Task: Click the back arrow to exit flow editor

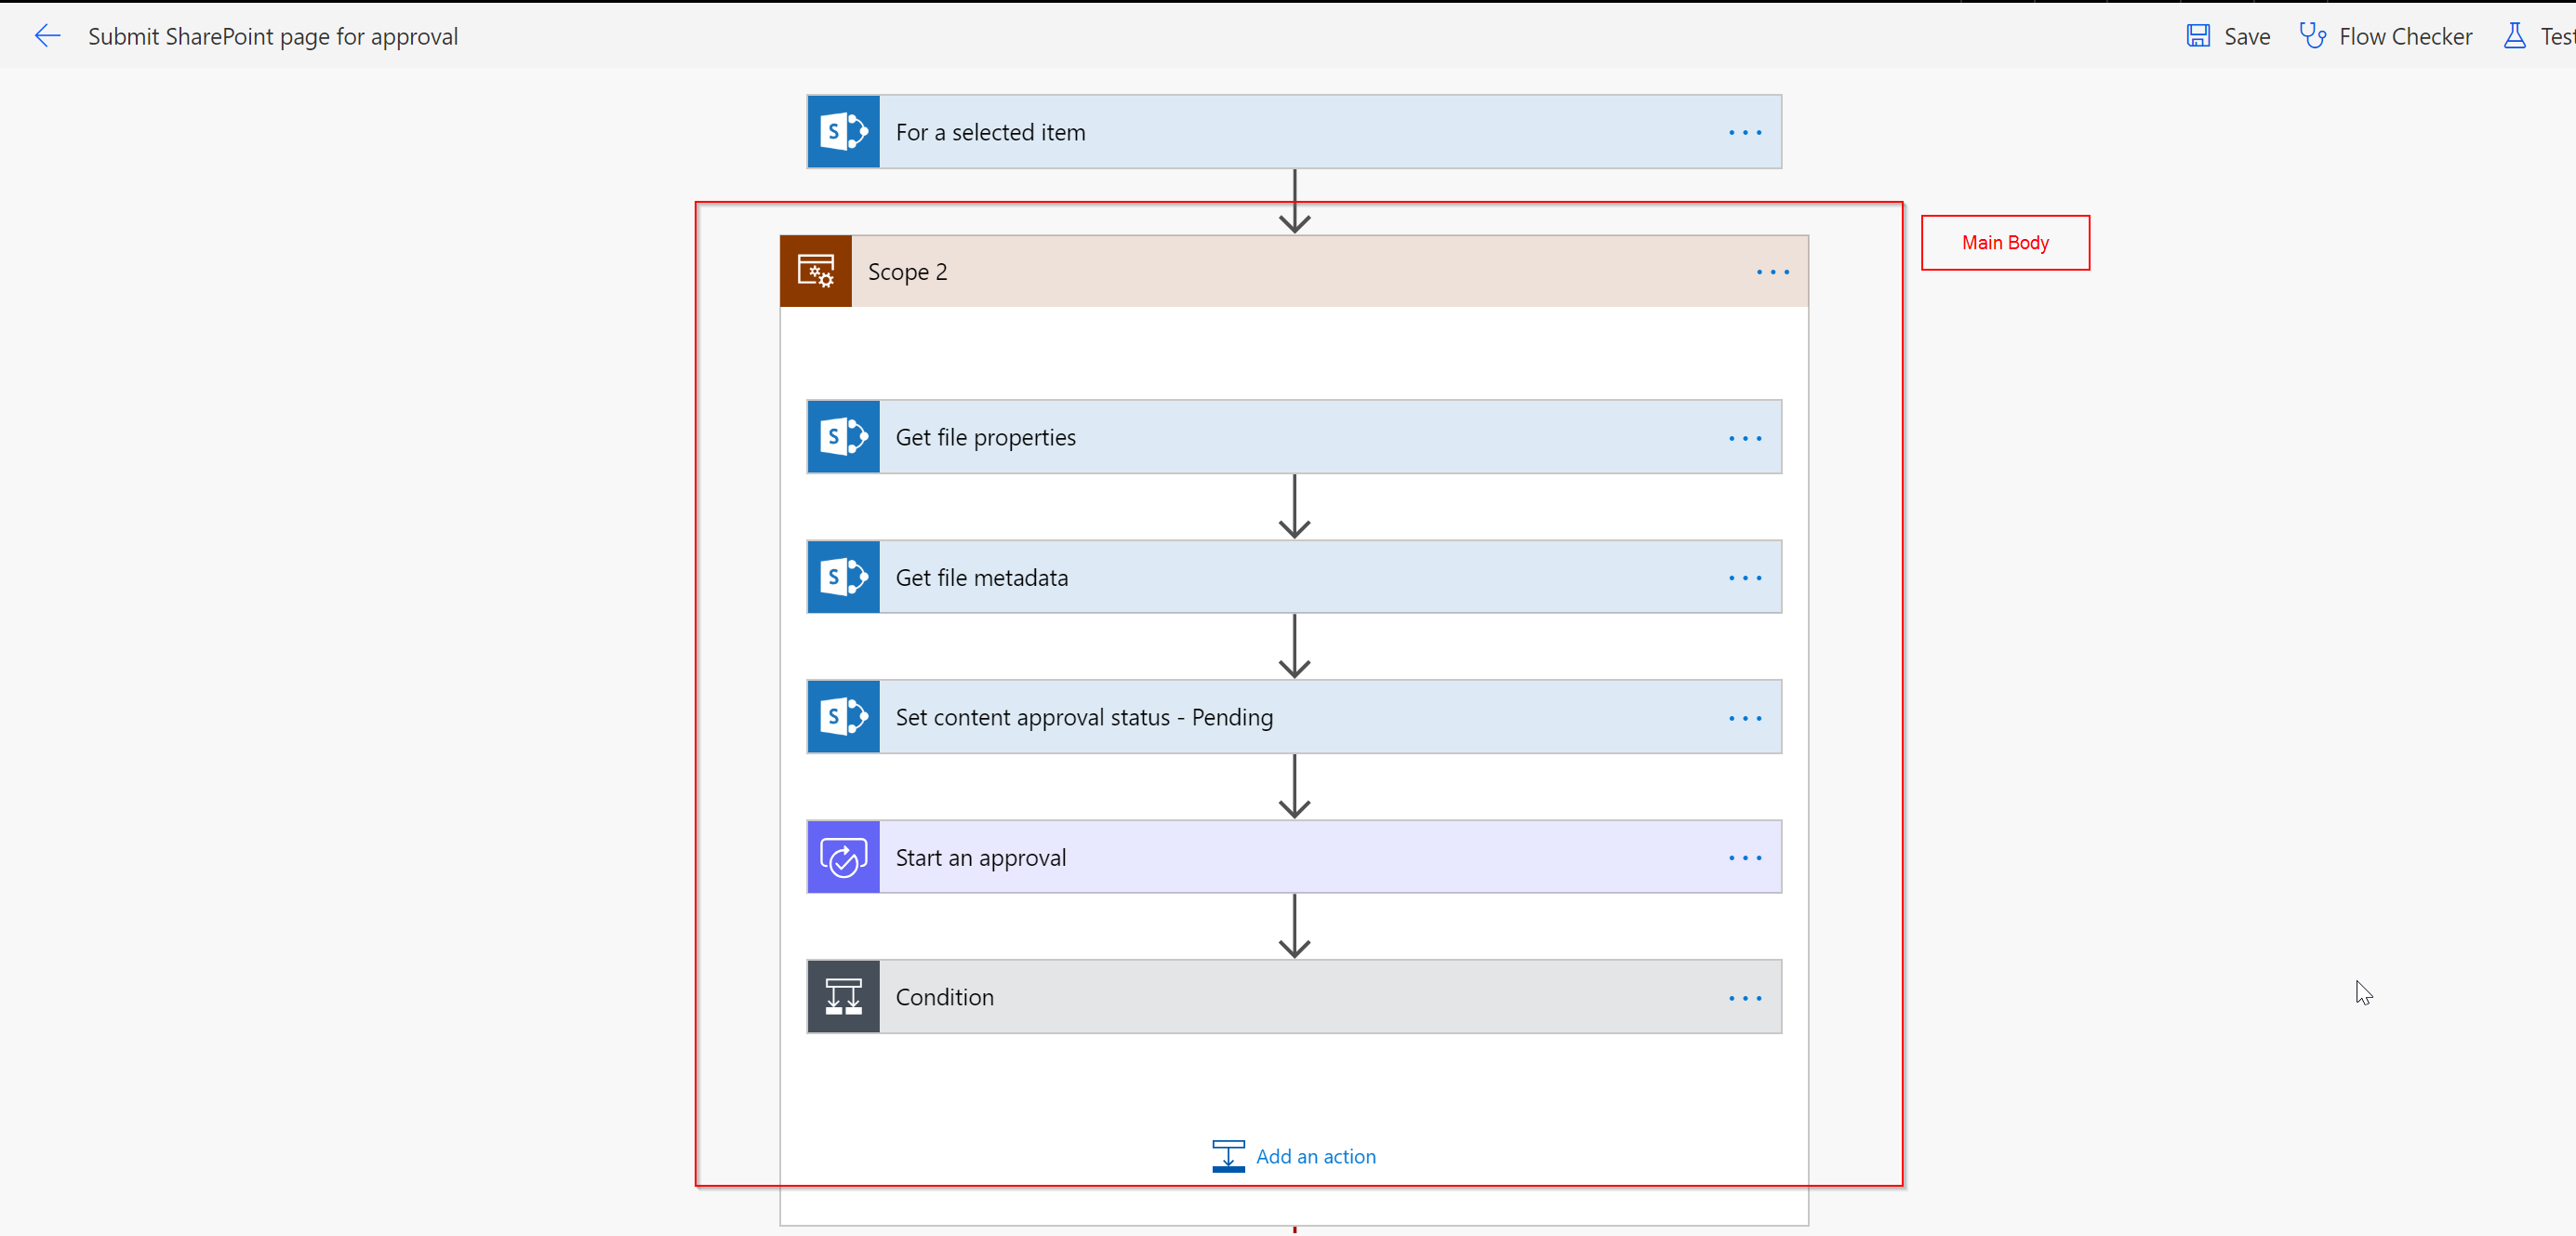Action: [47, 34]
